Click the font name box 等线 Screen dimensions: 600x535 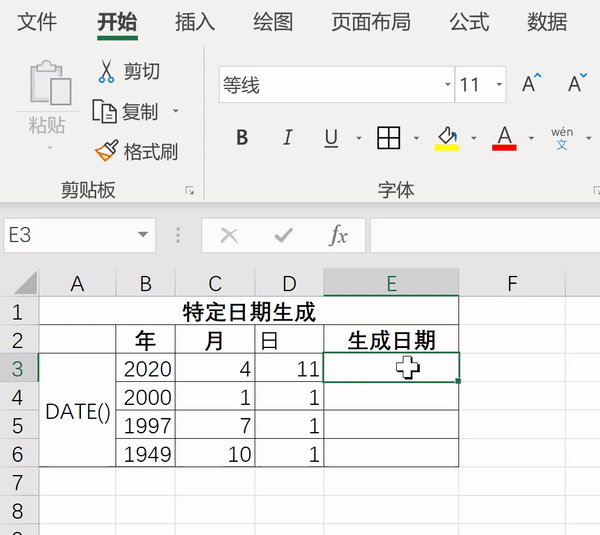[337, 85]
